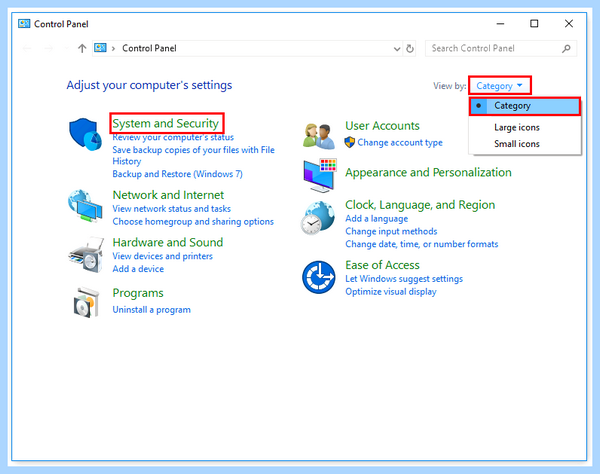This screenshot has width=600, height=474.
Task: Open User Accounts category
Action: (382, 126)
